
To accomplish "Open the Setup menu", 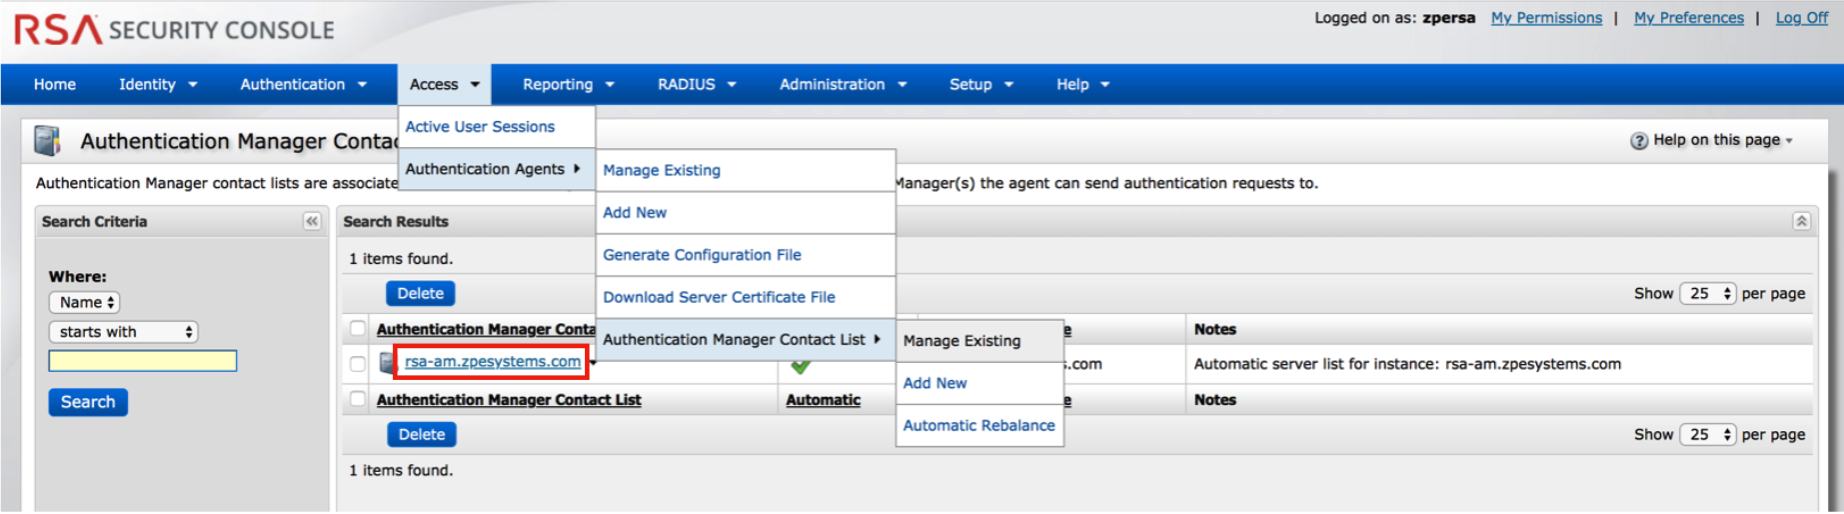I will click(x=981, y=84).
